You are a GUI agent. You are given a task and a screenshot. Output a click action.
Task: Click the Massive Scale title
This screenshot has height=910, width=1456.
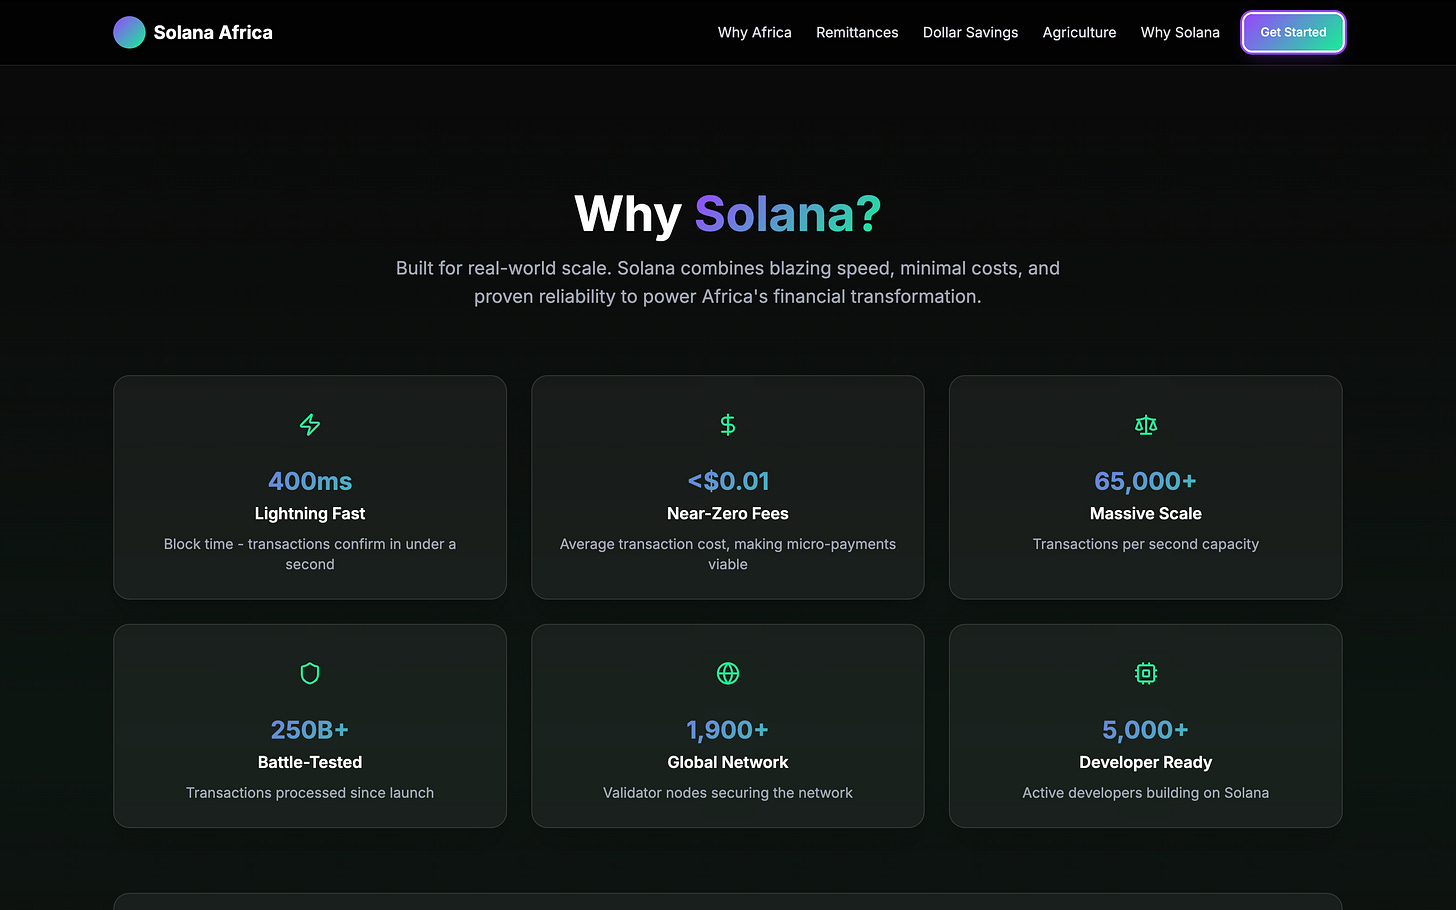click(1146, 513)
